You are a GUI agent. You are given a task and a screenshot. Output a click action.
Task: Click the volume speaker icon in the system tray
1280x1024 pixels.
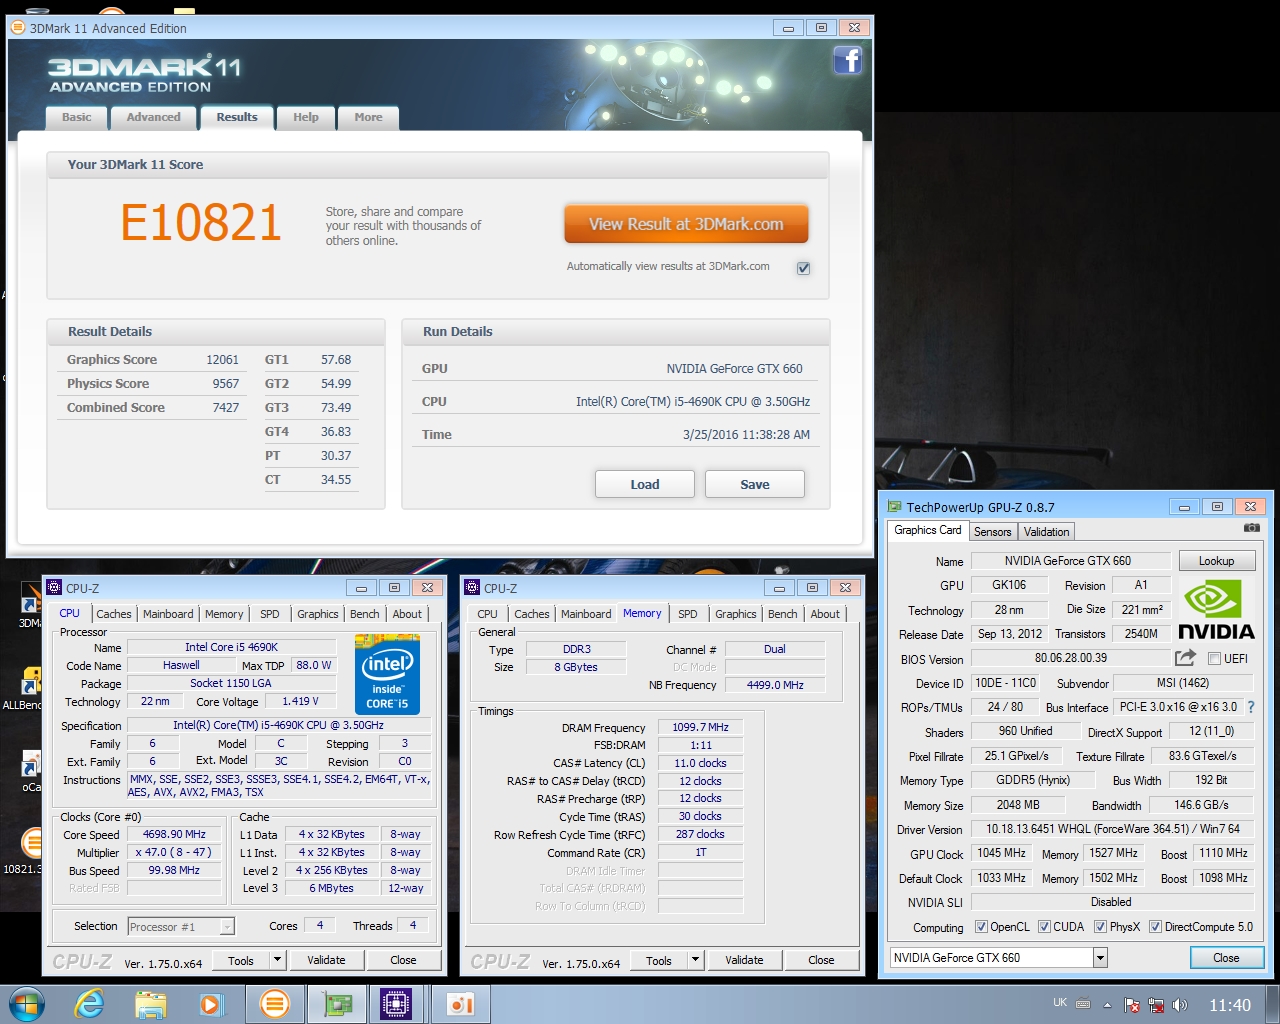tap(1180, 1005)
